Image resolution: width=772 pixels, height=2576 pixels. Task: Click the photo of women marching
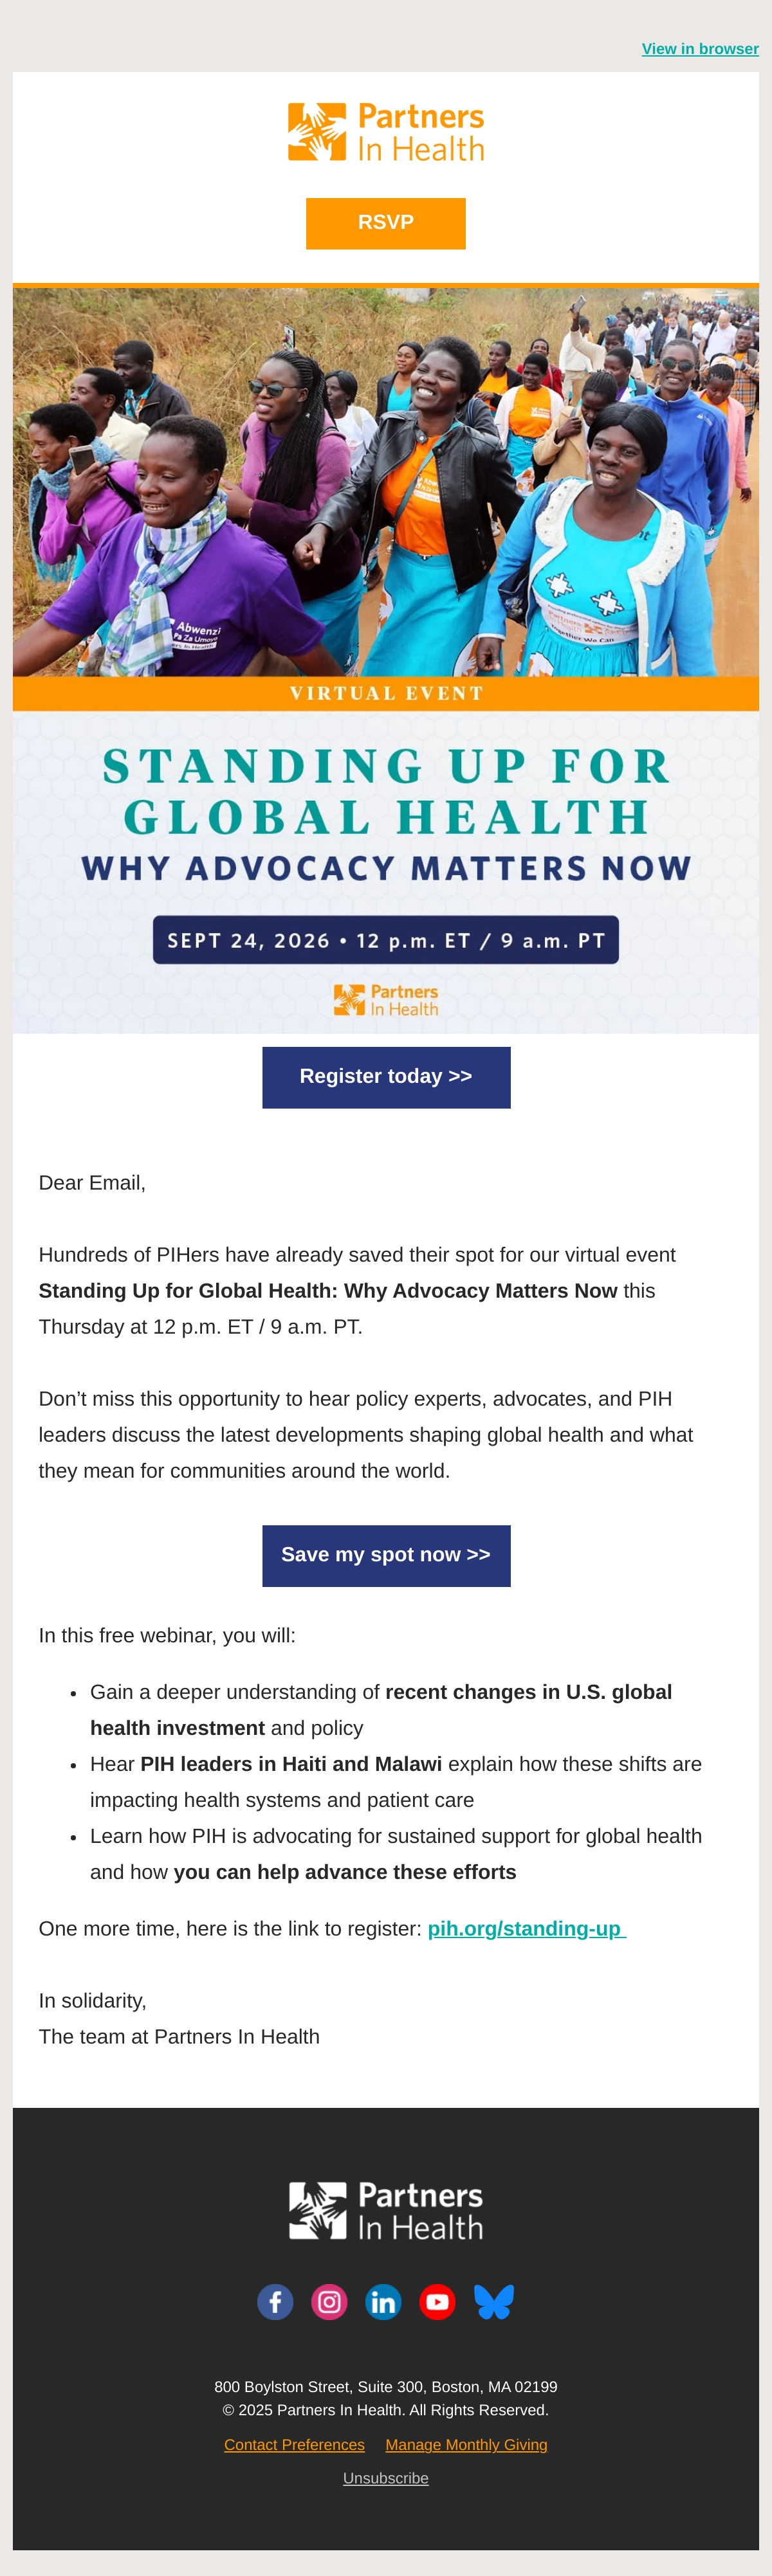pyautogui.click(x=386, y=482)
